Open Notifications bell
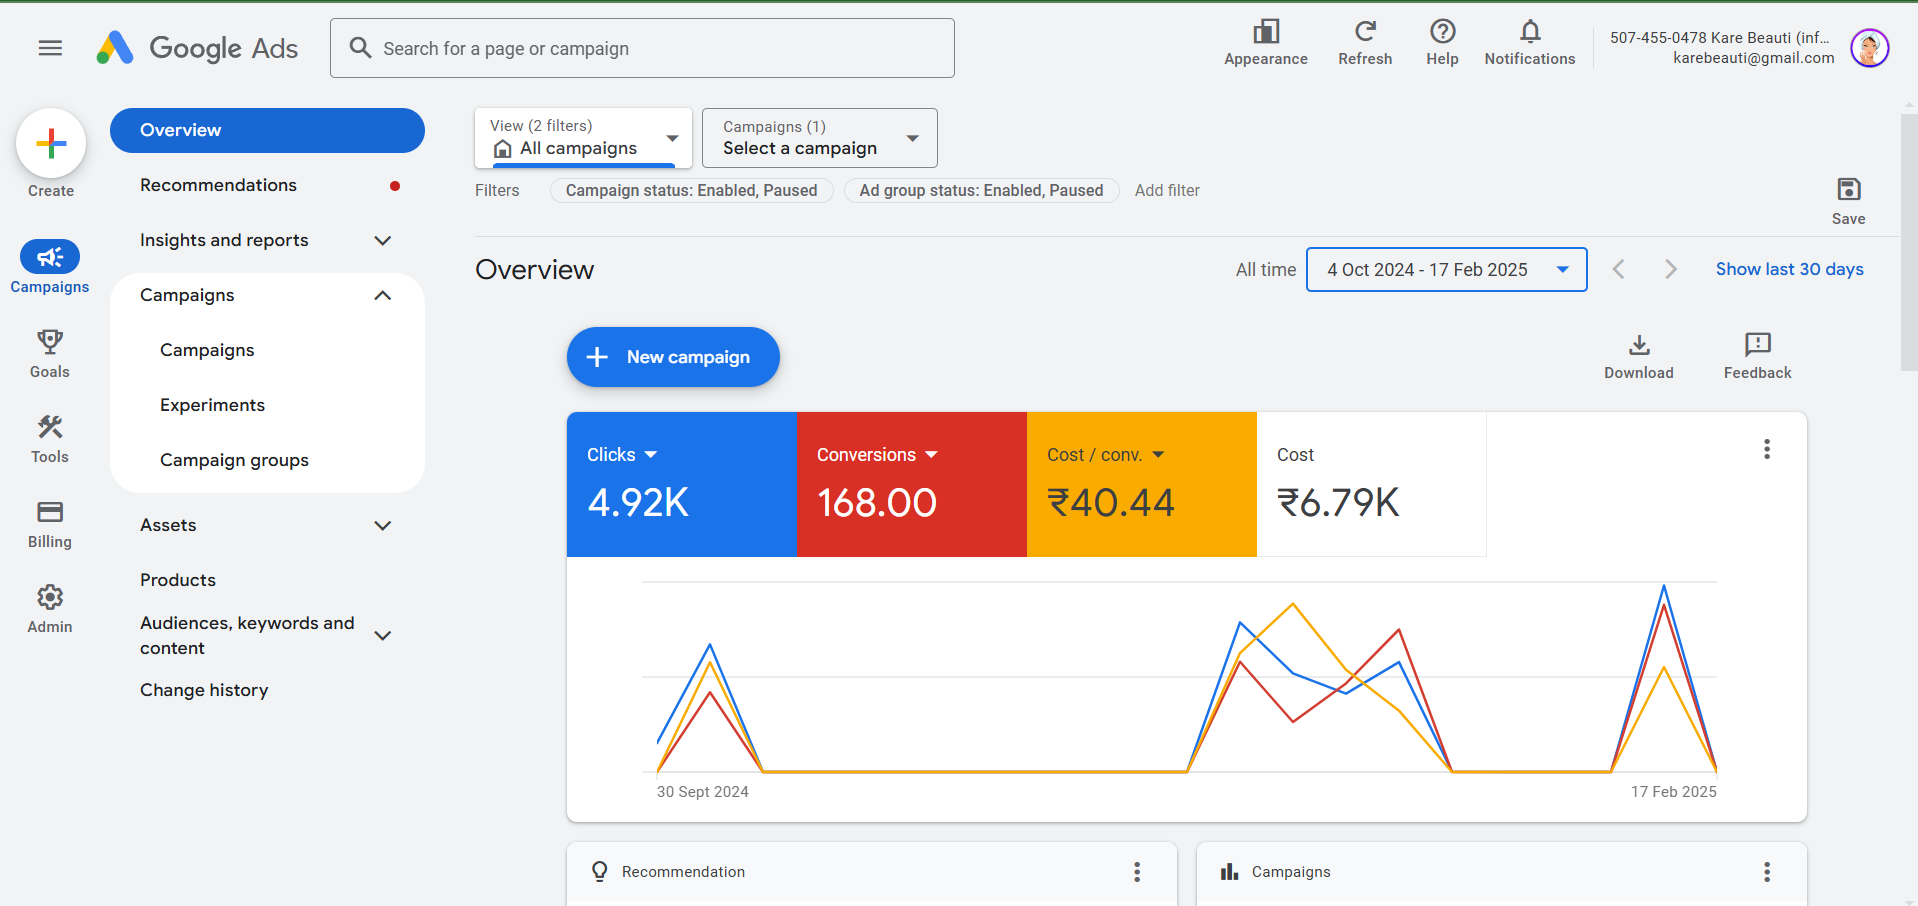This screenshot has height=906, width=1918. (x=1529, y=32)
